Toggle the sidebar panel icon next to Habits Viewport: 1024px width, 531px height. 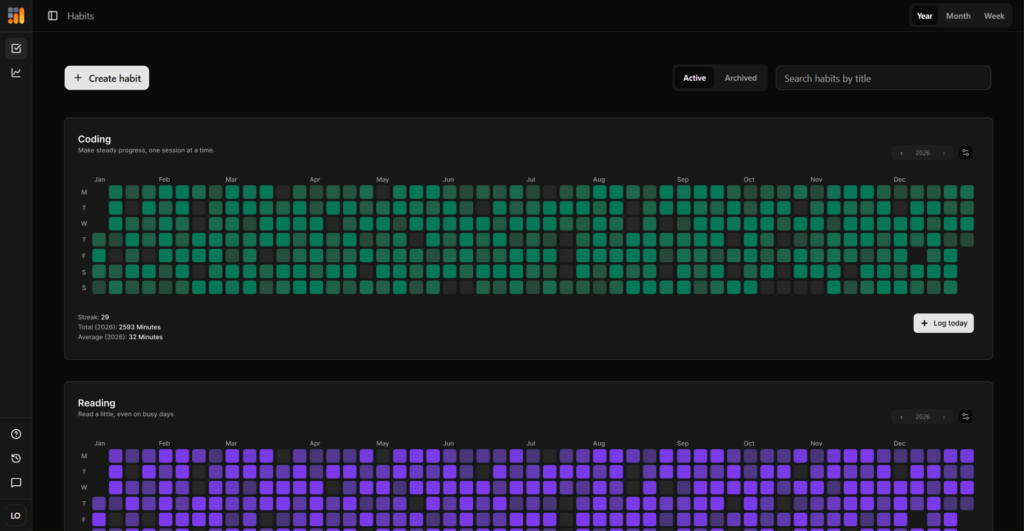tap(53, 16)
